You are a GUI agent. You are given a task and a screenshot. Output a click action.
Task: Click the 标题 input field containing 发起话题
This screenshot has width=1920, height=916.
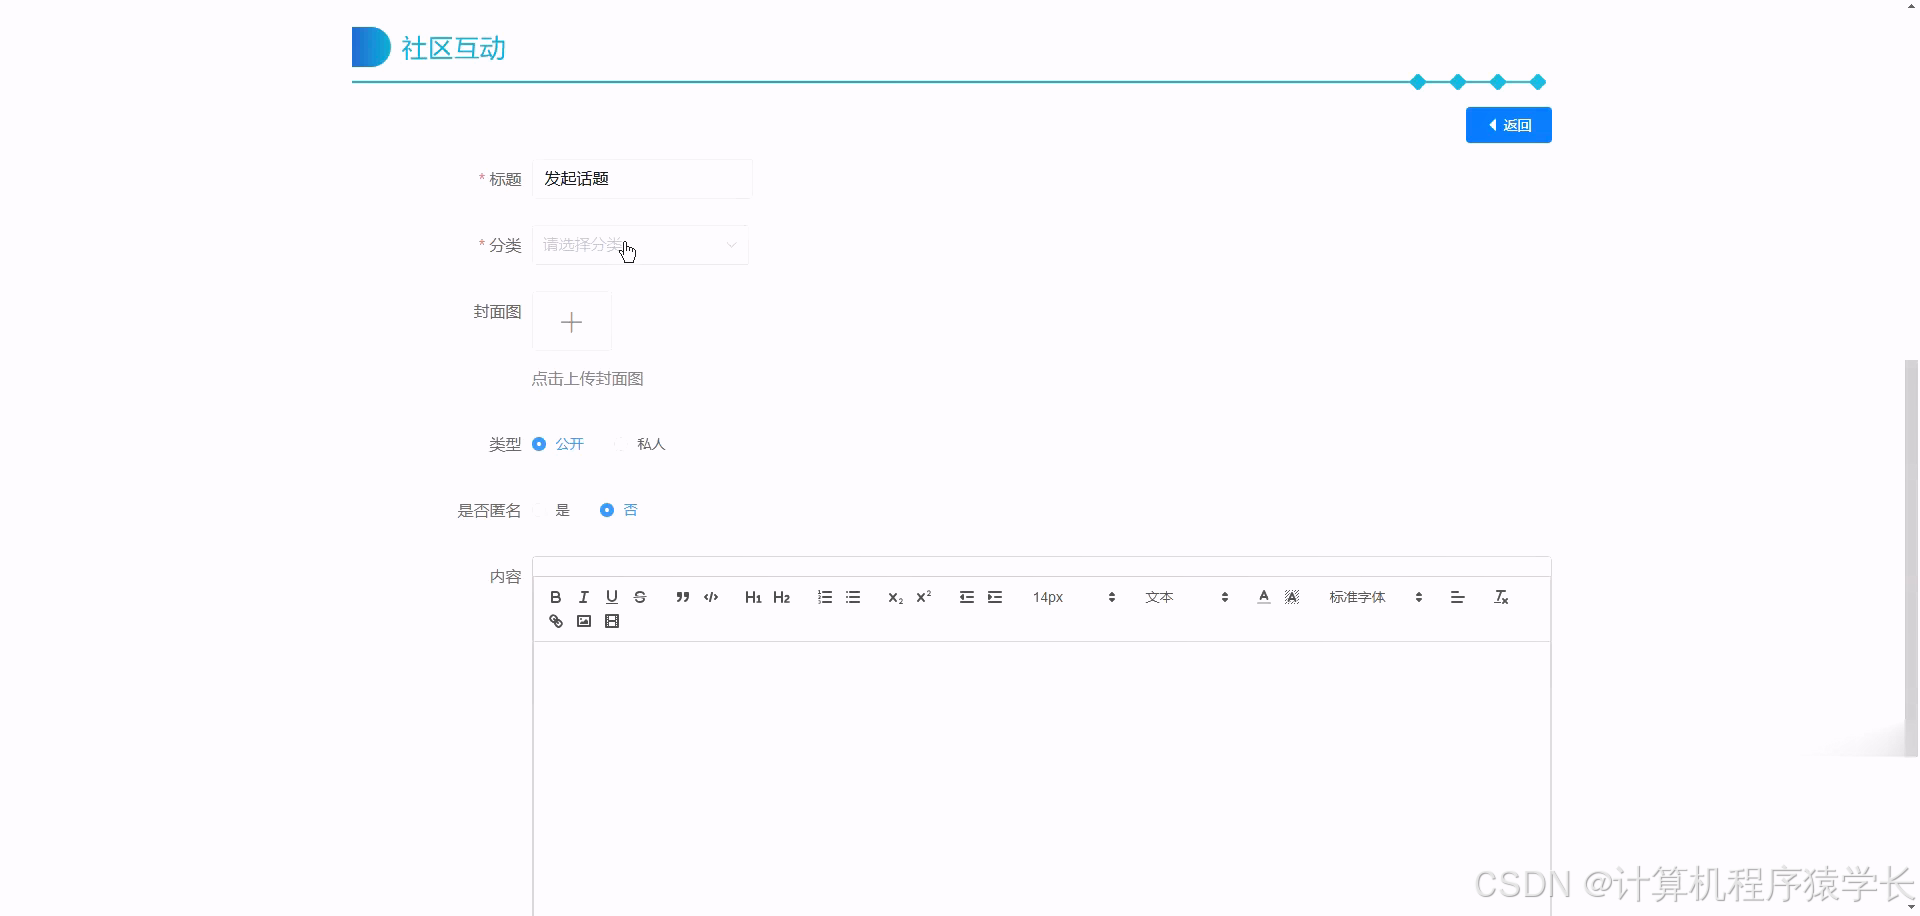click(x=642, y=179)
